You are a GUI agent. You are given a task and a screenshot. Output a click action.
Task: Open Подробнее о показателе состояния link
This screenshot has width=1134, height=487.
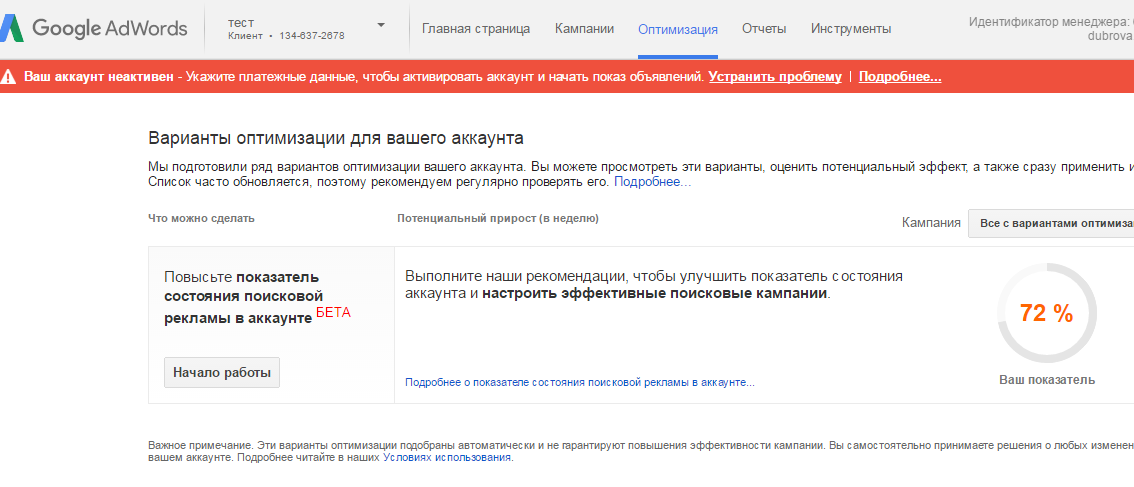[x=579, y=382]
